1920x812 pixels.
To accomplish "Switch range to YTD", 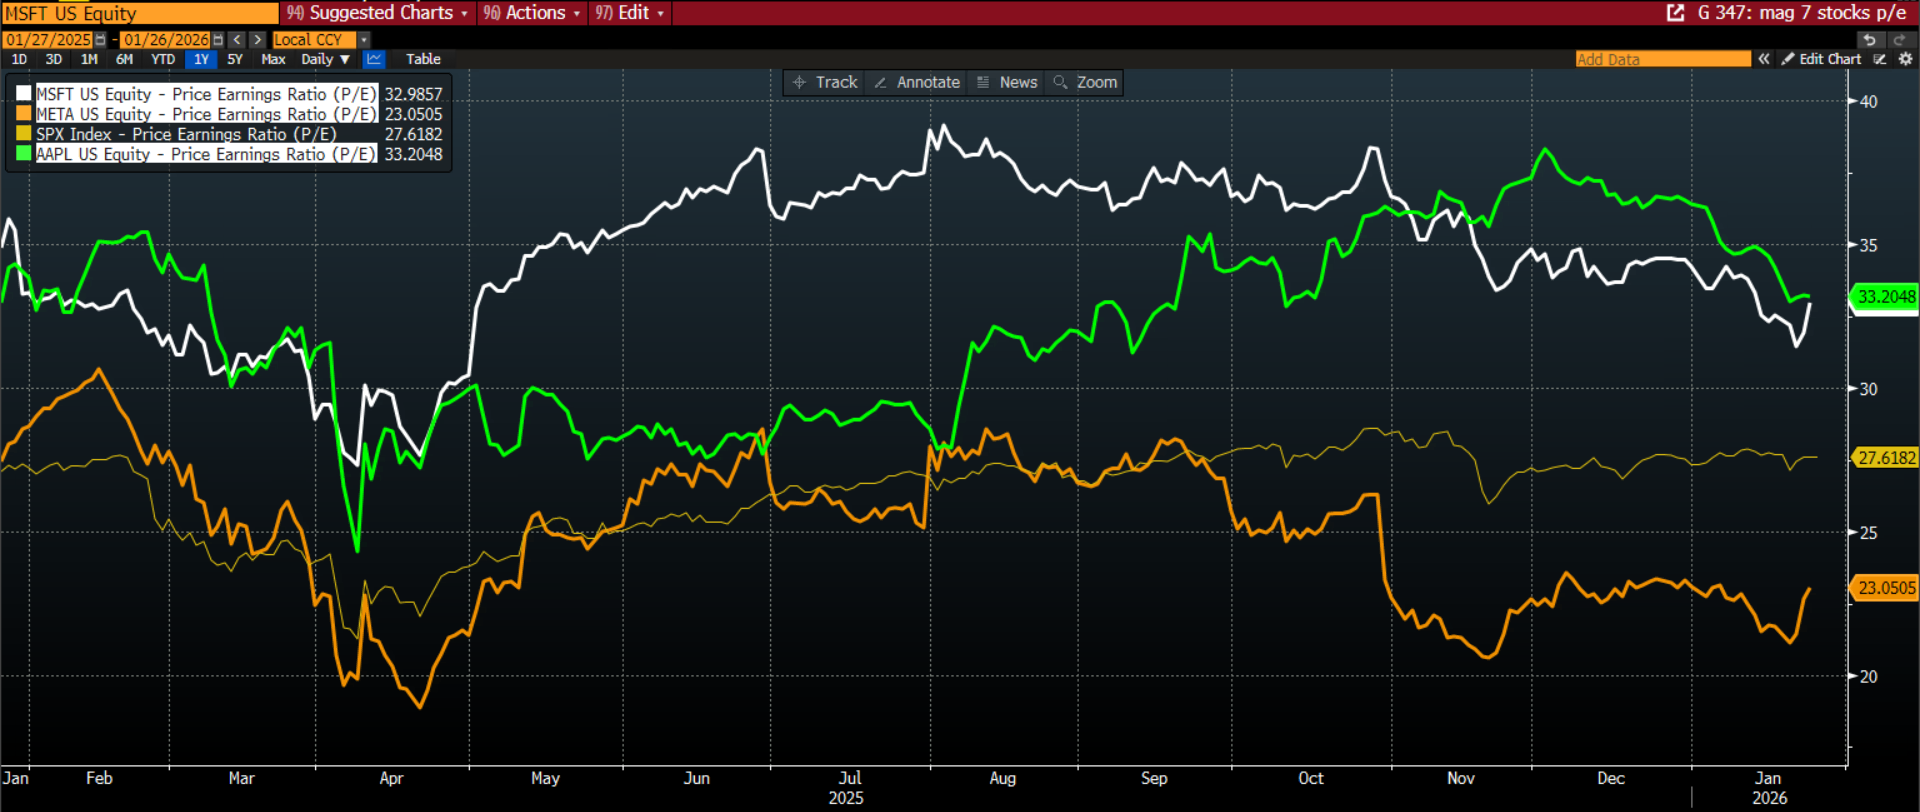I will coord(162,59).
